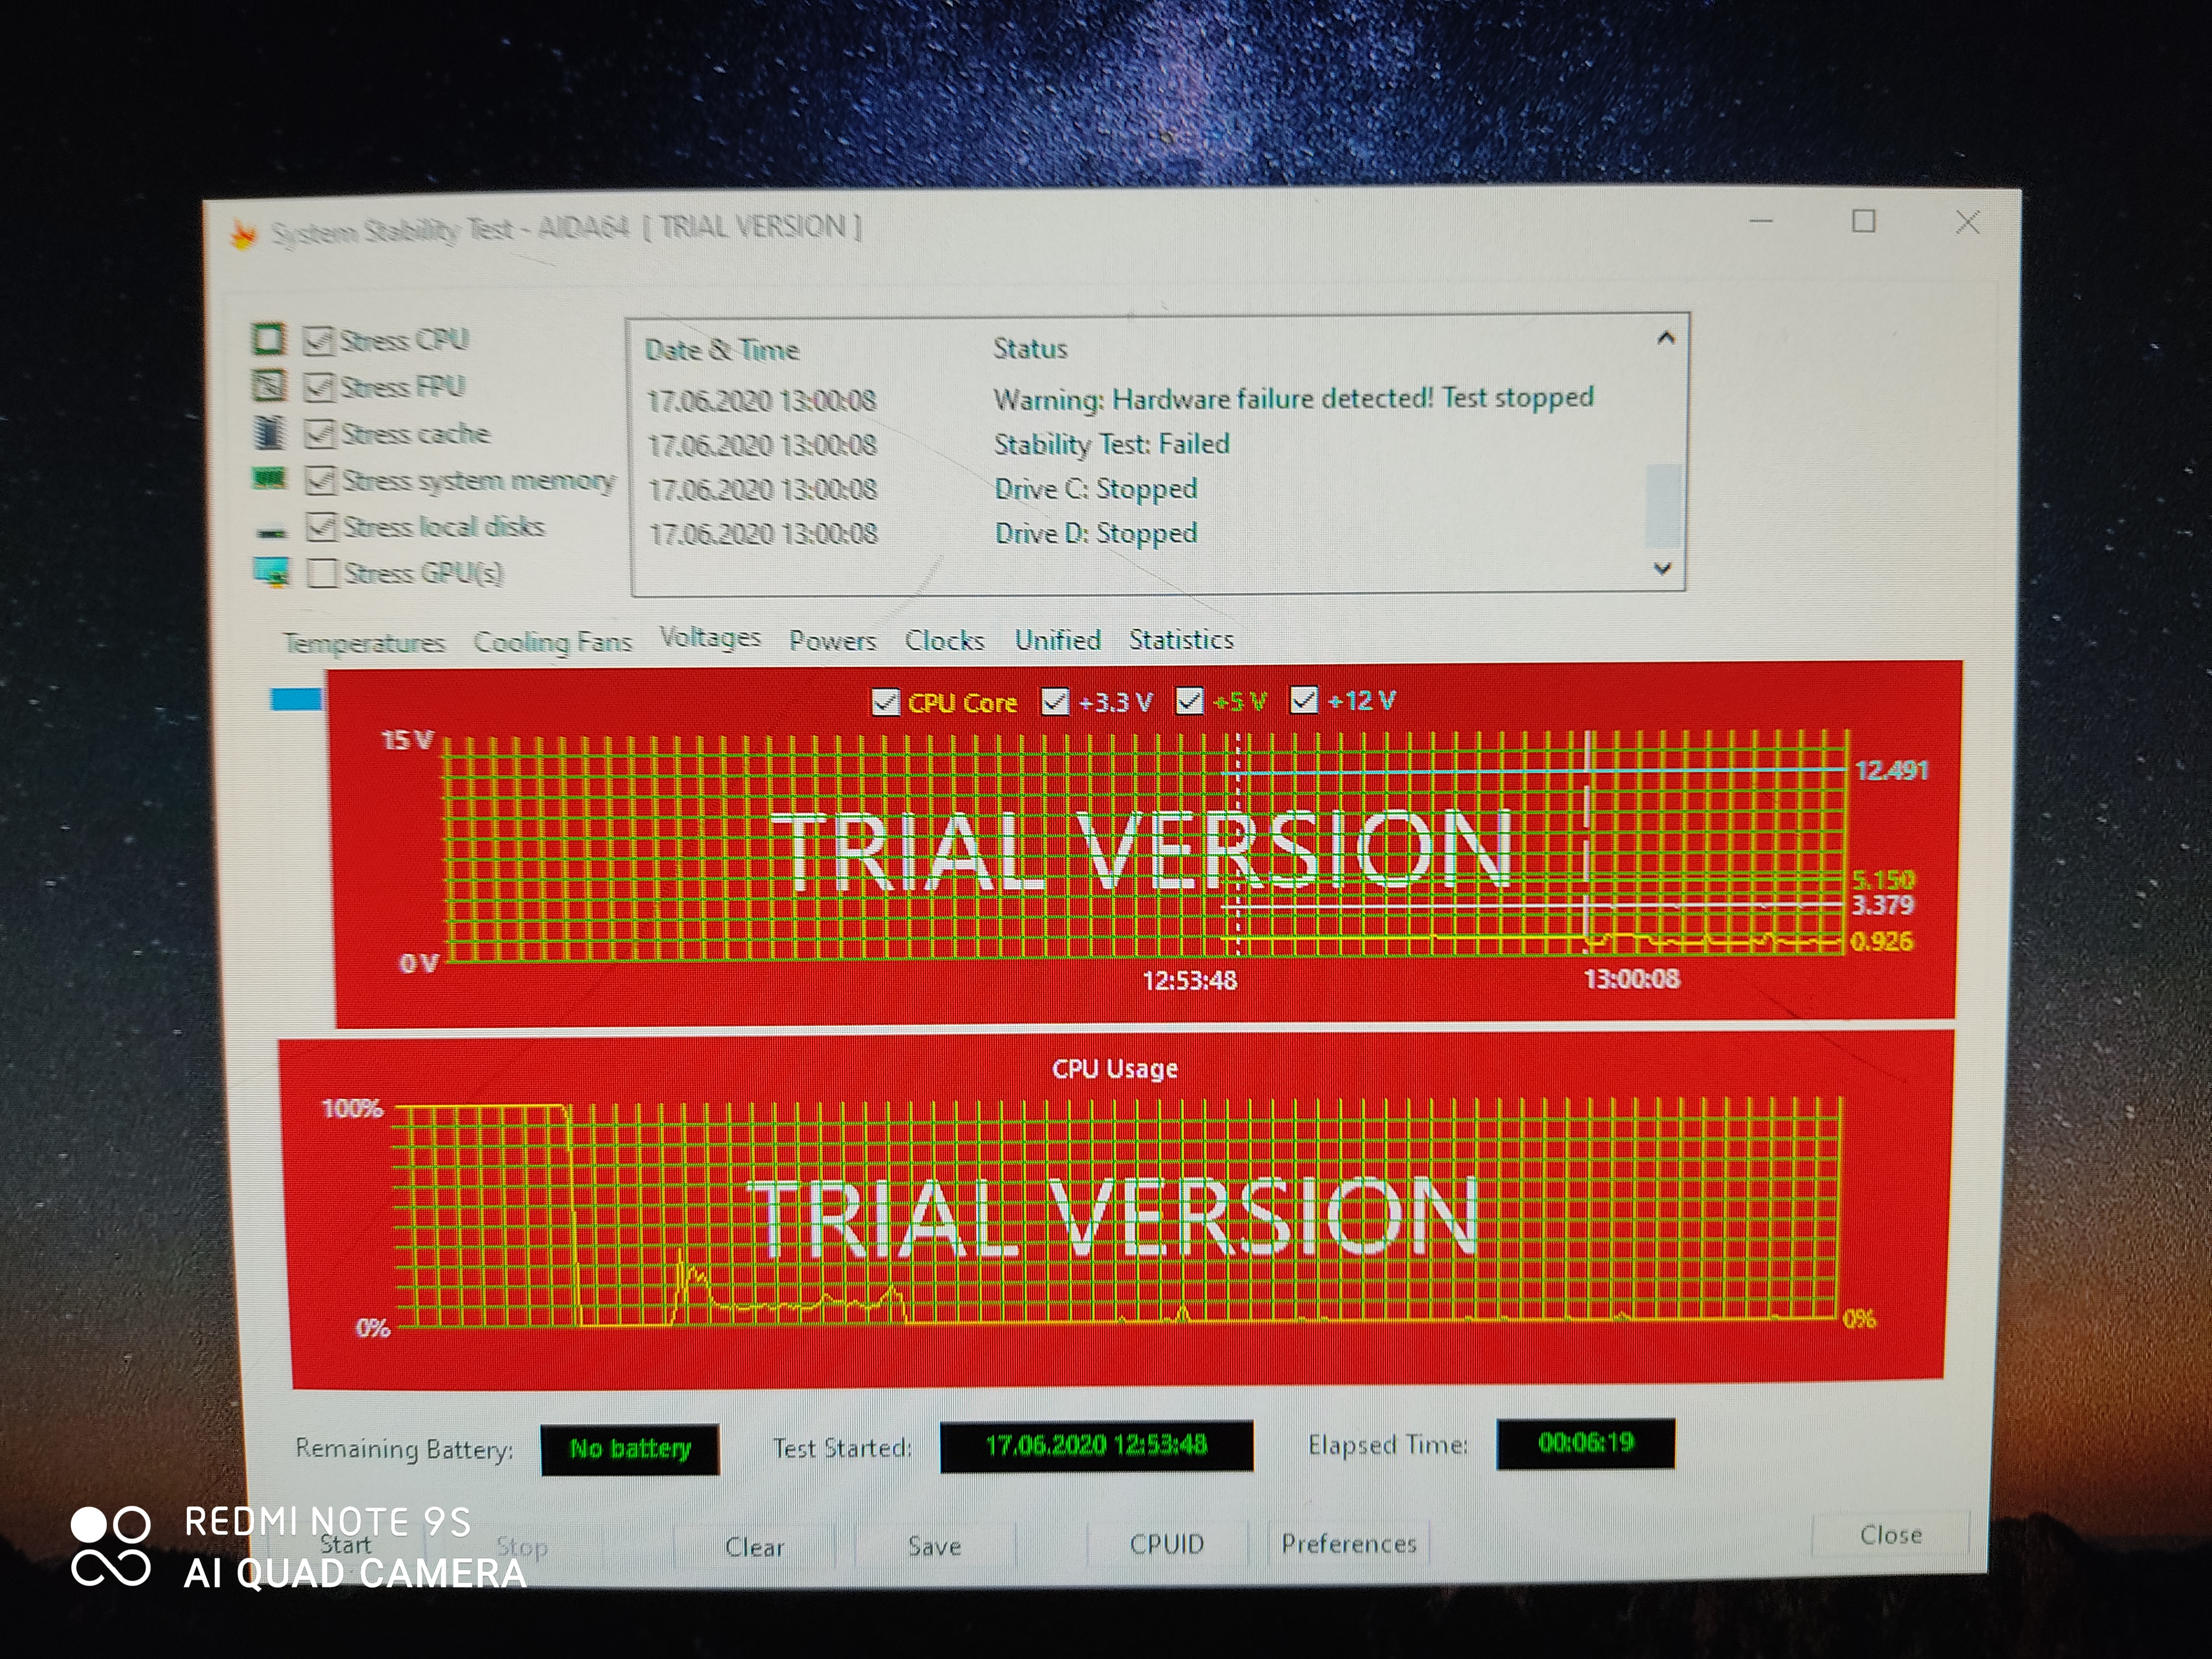This screenshot has width=2212, height=1659.
Task: Click the Save button
Action: pyautogui.click(x=934, y=1546)
